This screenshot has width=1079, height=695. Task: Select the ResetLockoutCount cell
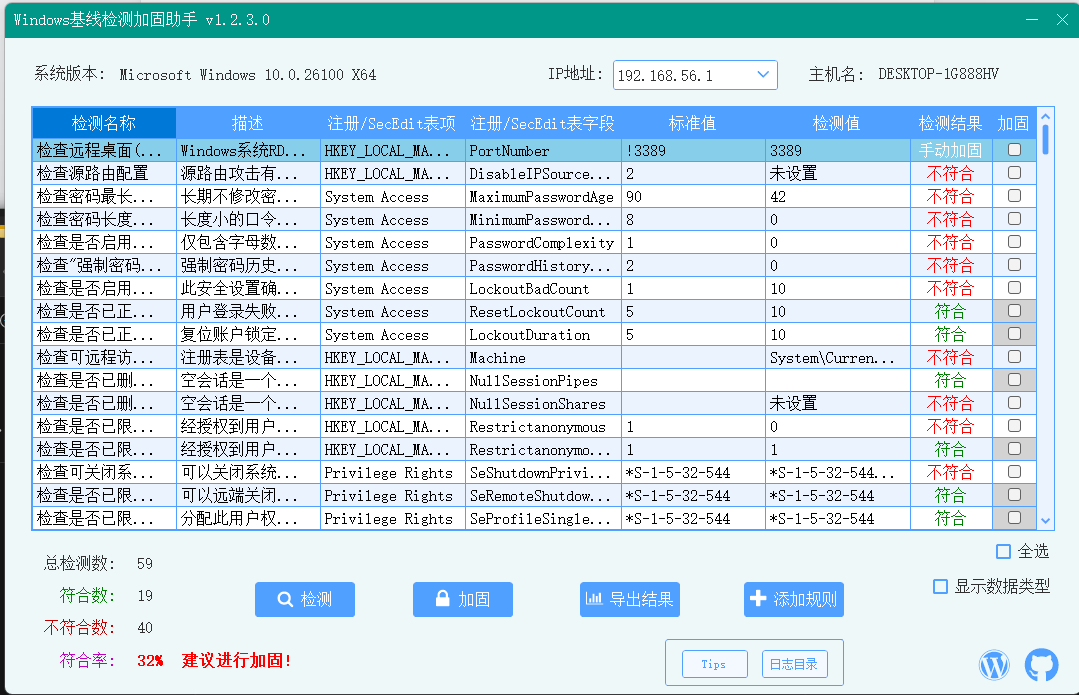coord(543,312)
